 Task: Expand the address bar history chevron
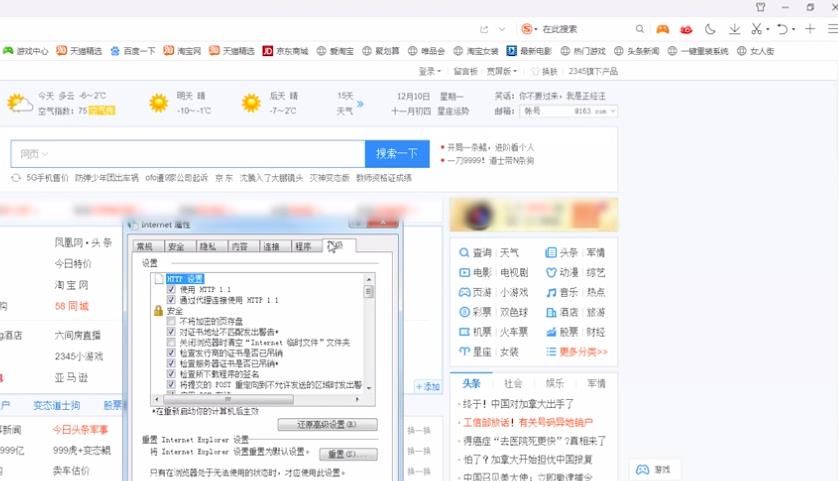(501, 29)
